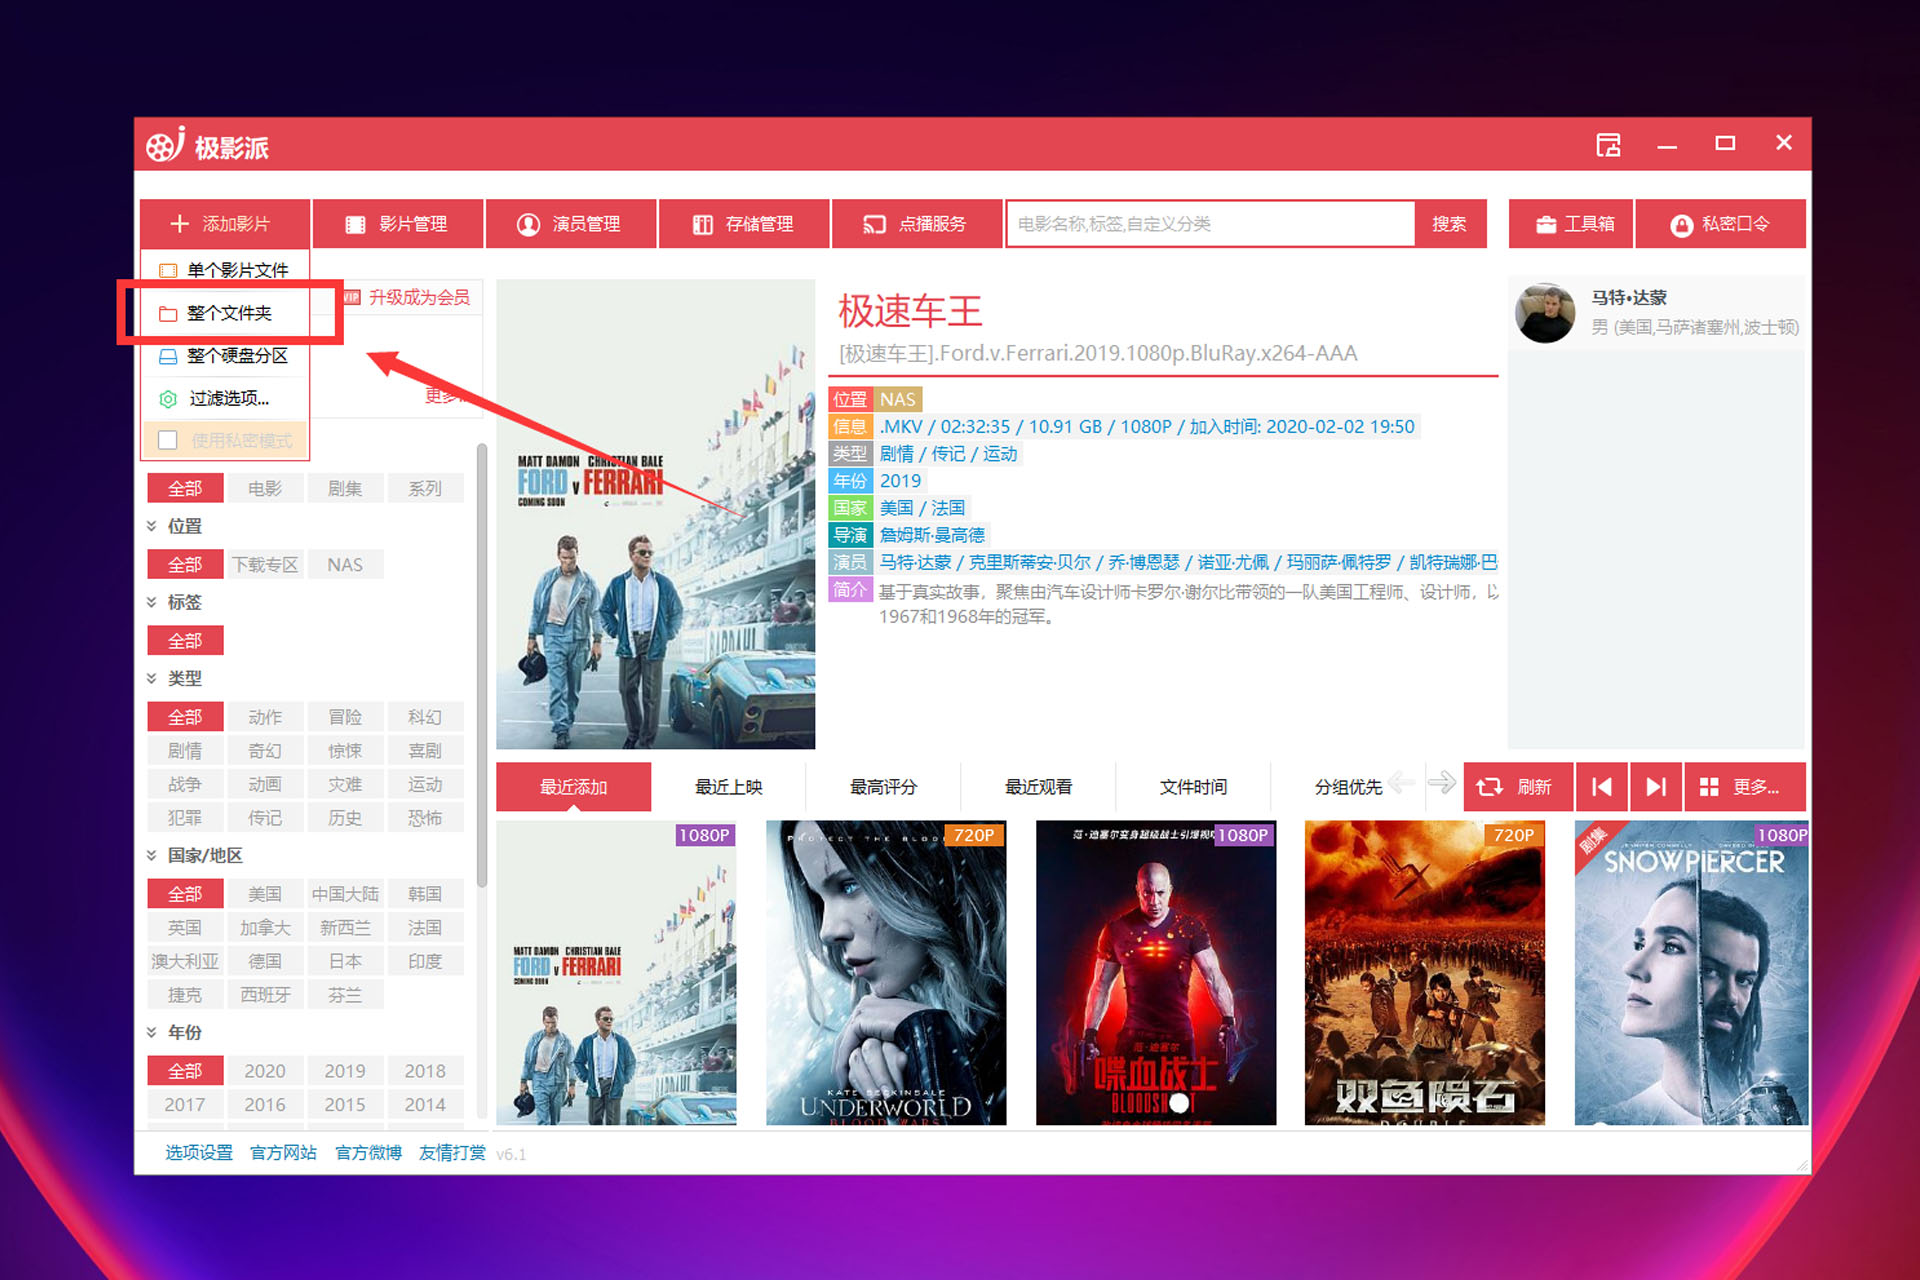Filter by Movies (电影) category
The height and width of the screenshot is (1280, 1920).
click(x=265, y=488)
